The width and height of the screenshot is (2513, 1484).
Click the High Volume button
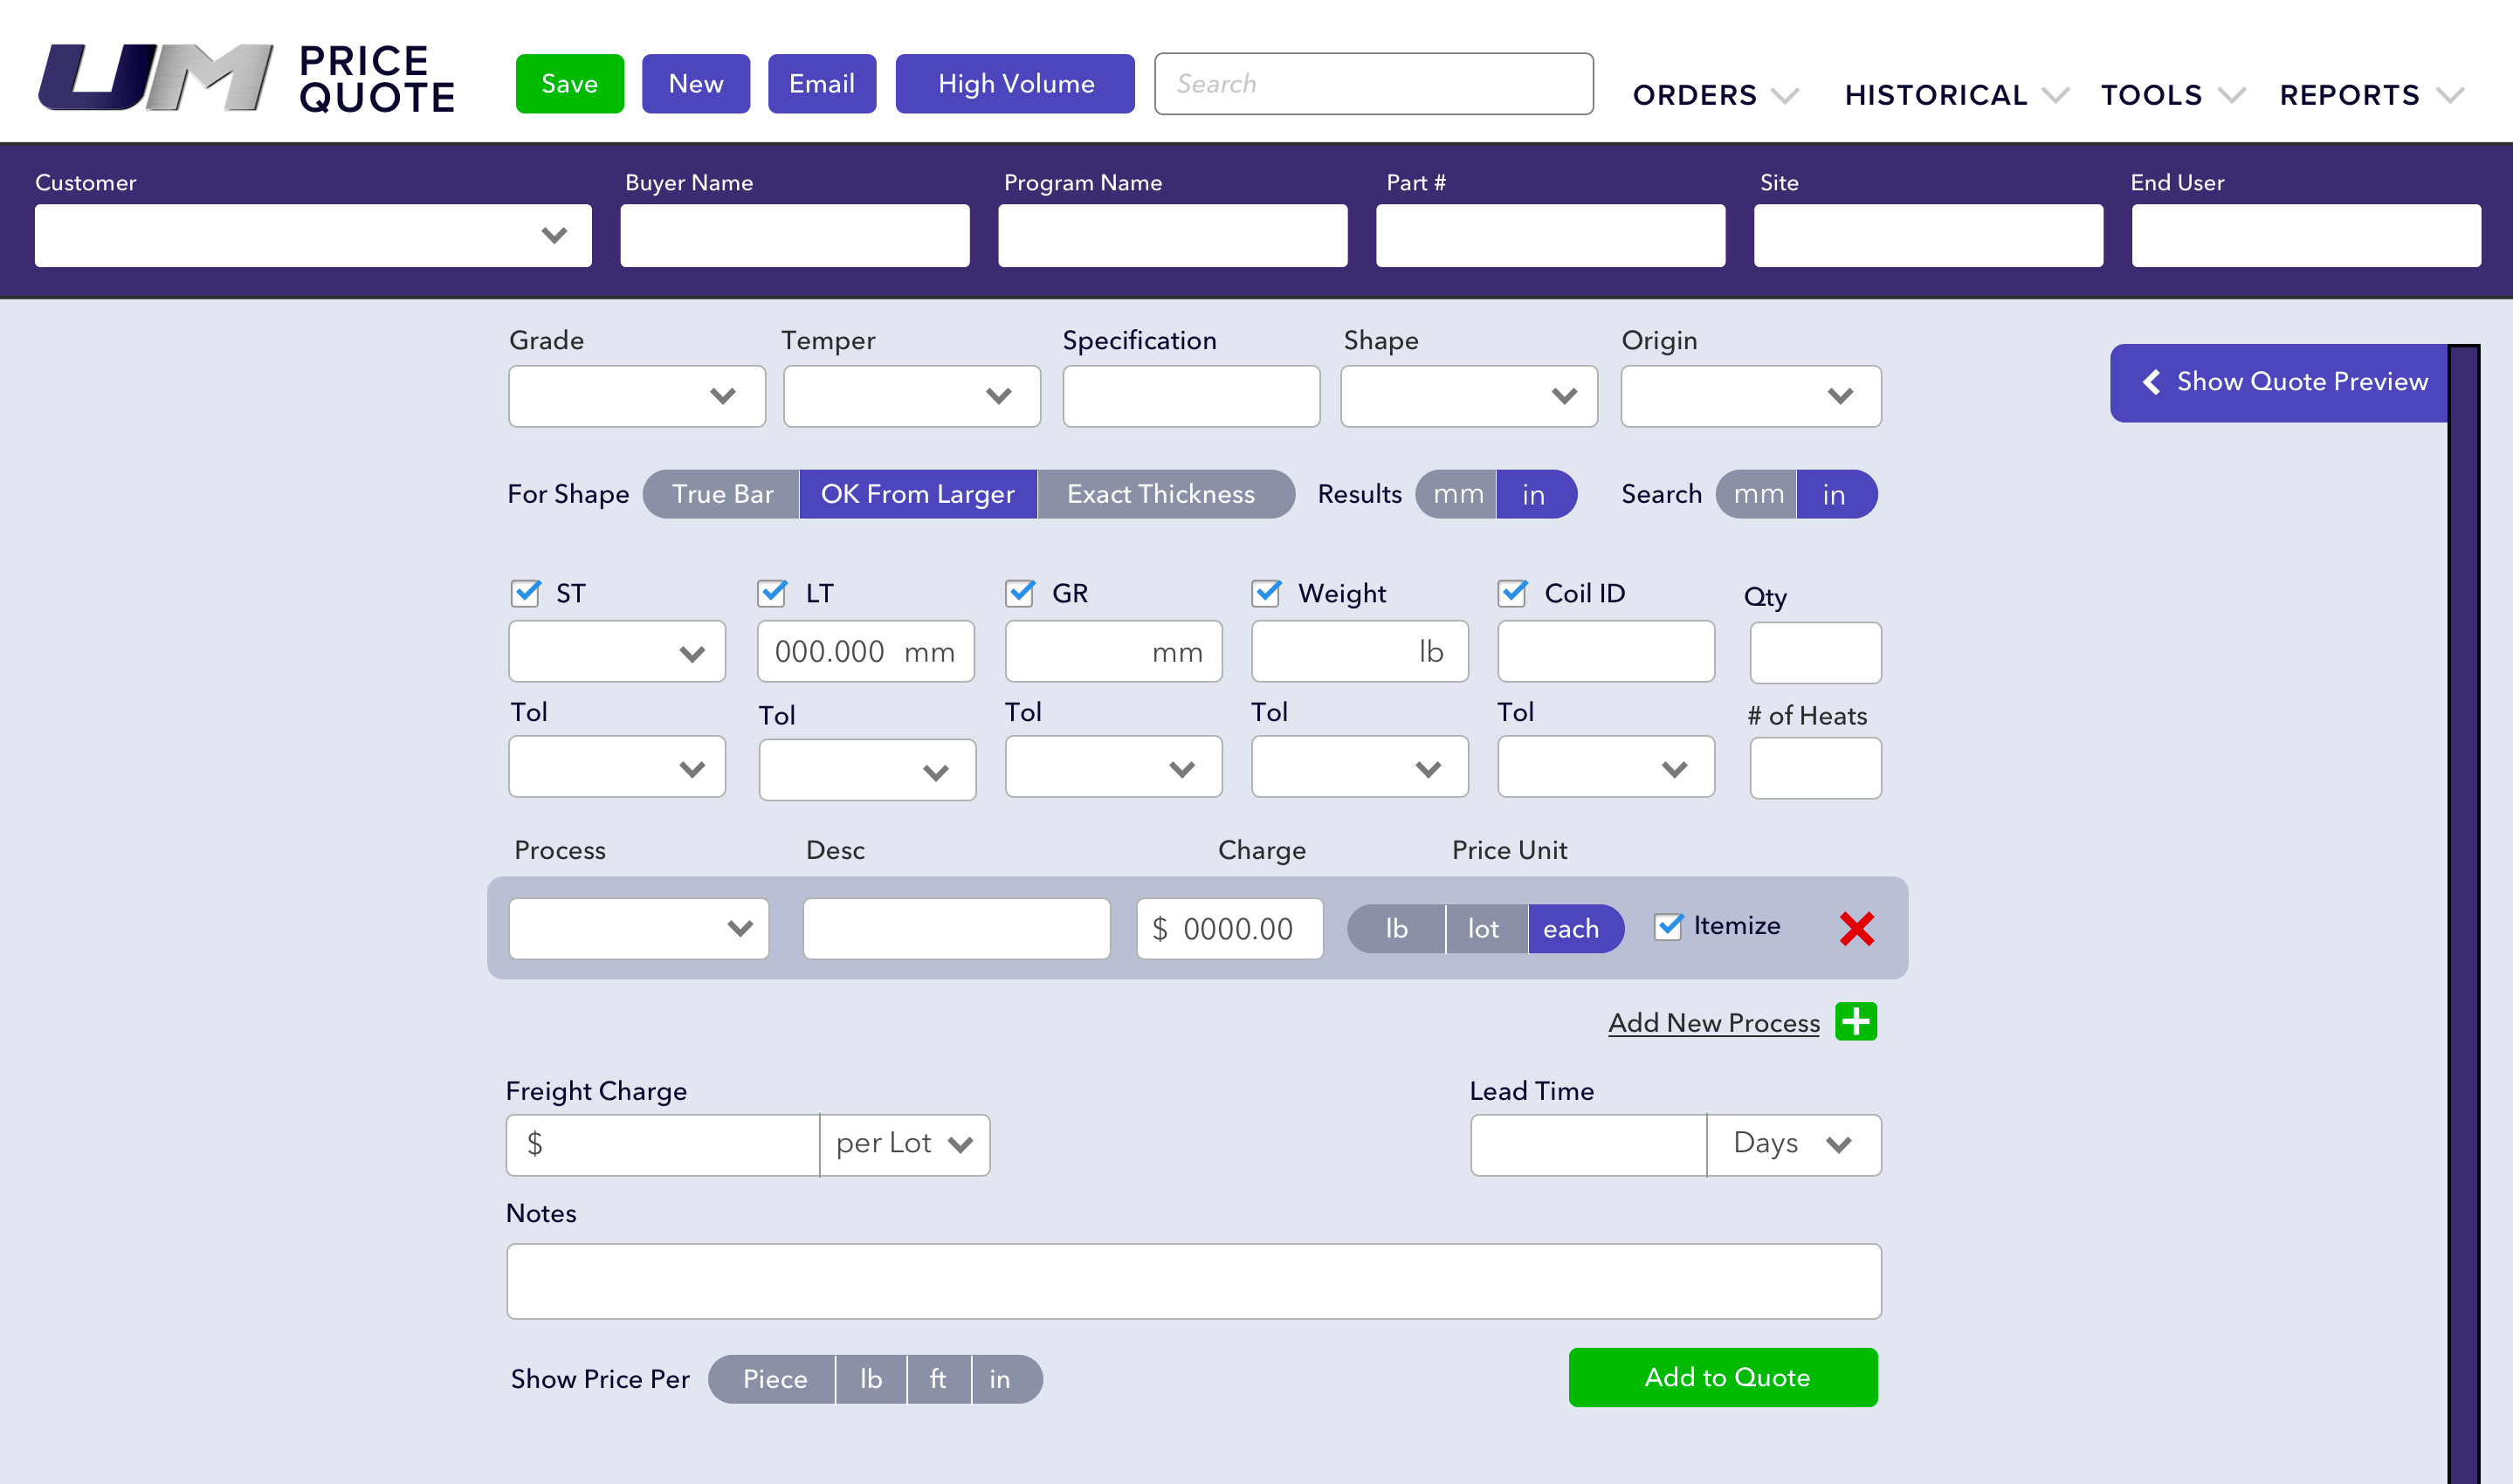[x=1015, y=84]
